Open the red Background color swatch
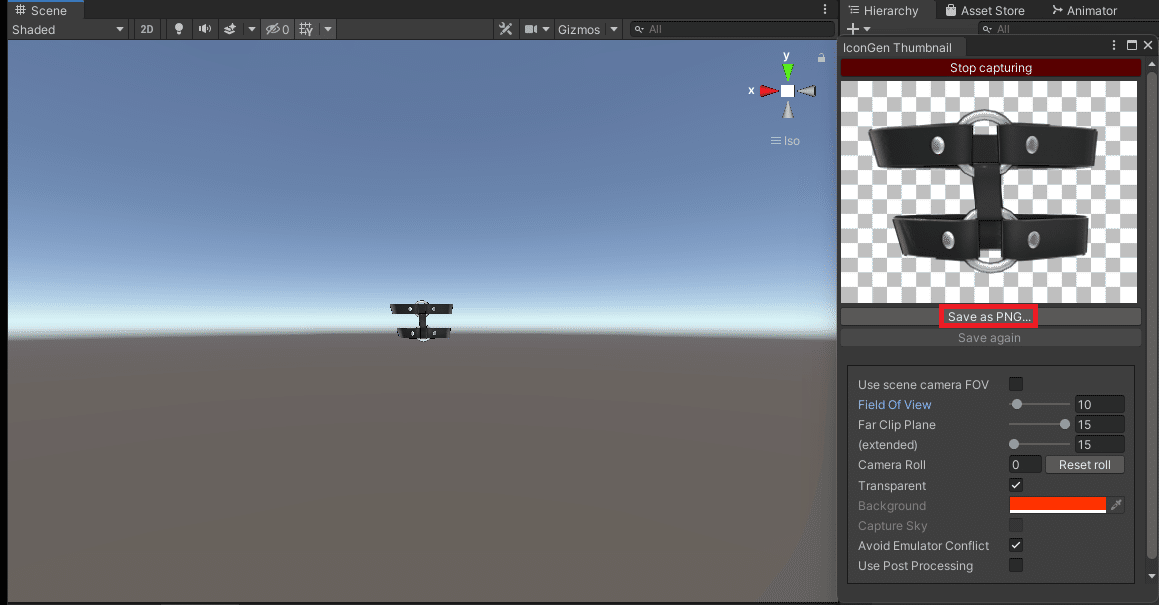The width and height of the screenshot is (1159, 605). click(1058, 504)
